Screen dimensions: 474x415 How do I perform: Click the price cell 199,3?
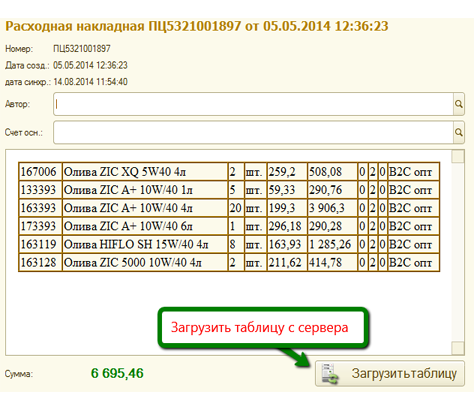tap(287, 208)
